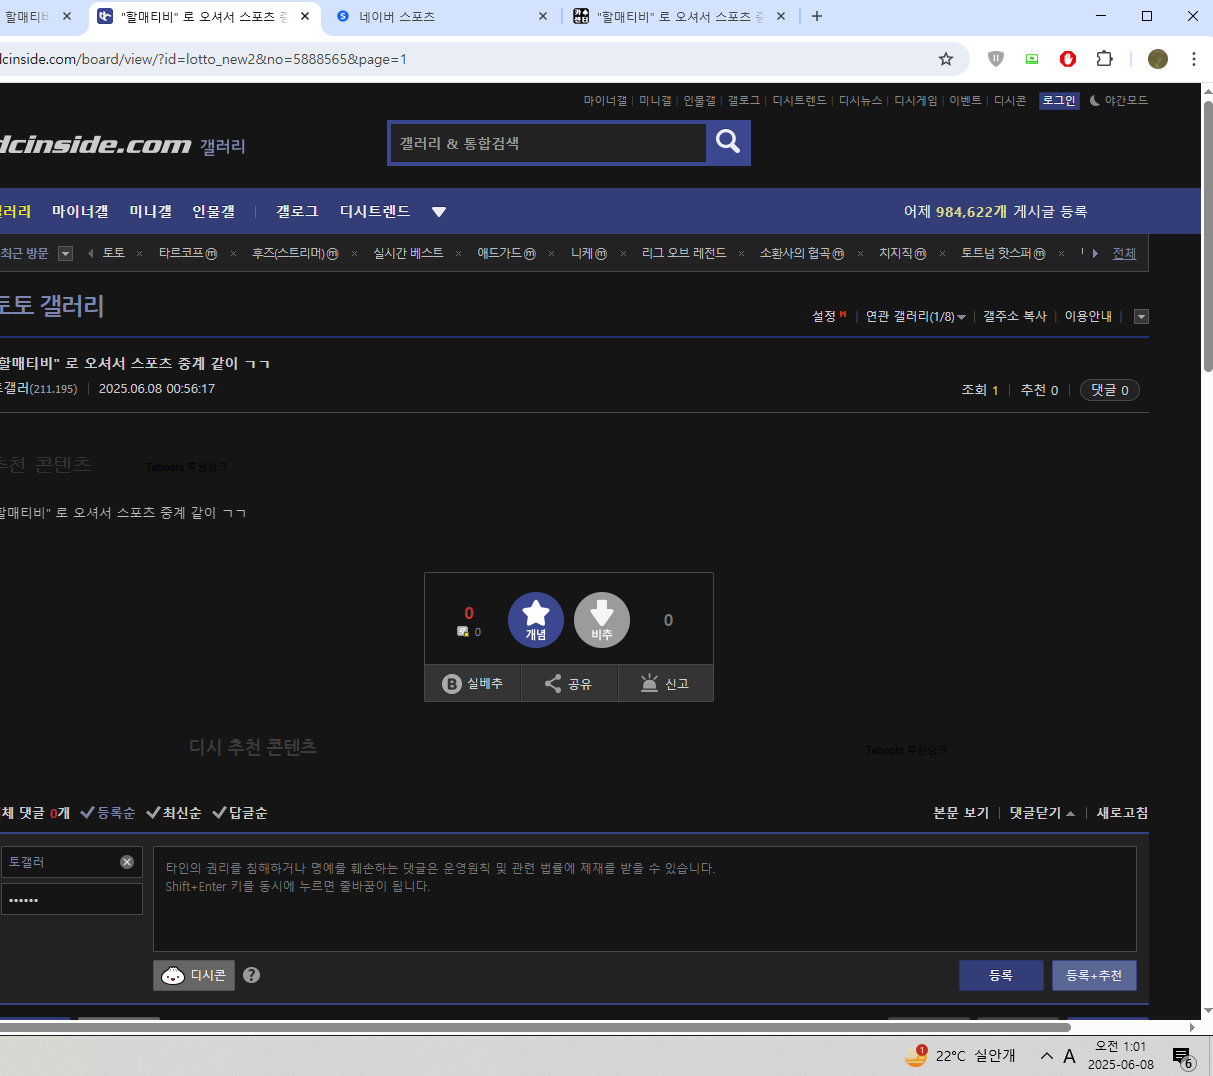Screen dimensions: 1213x1076
Task: Click the 신고 report siren button
Action: (x=665, y=684)
